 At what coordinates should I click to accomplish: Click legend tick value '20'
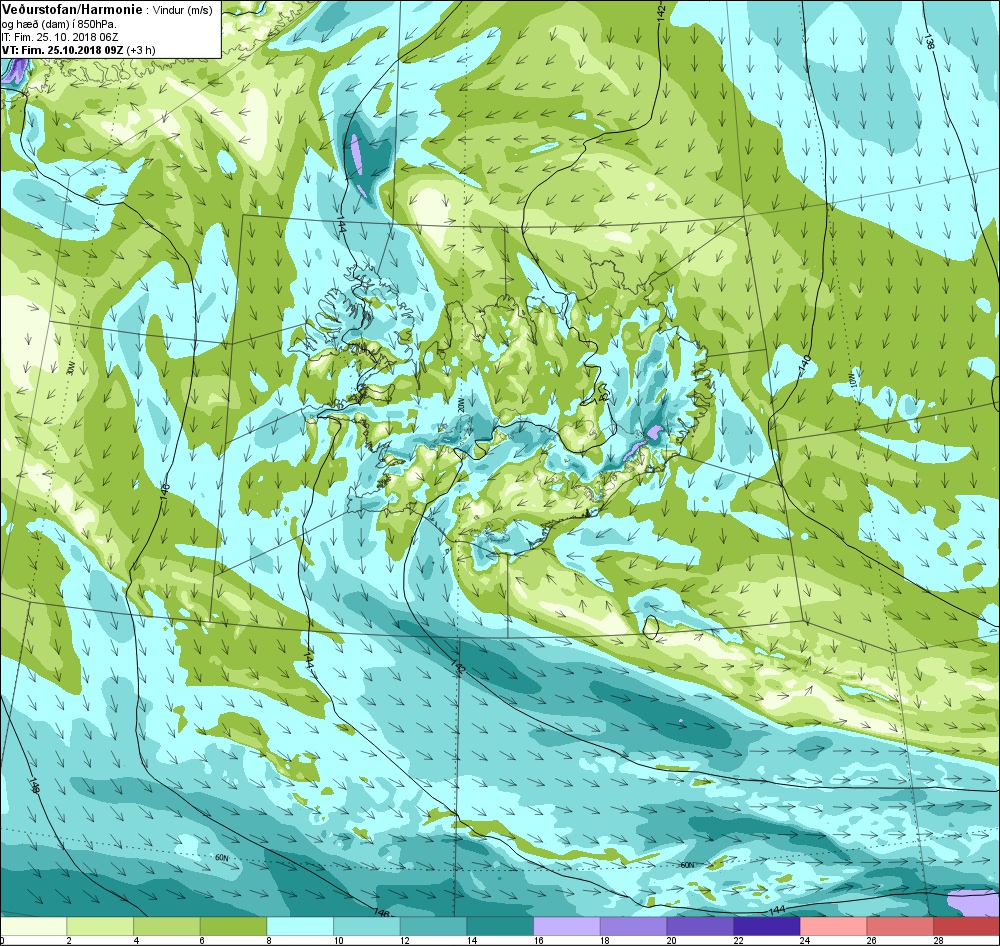(x=672, y=940)
